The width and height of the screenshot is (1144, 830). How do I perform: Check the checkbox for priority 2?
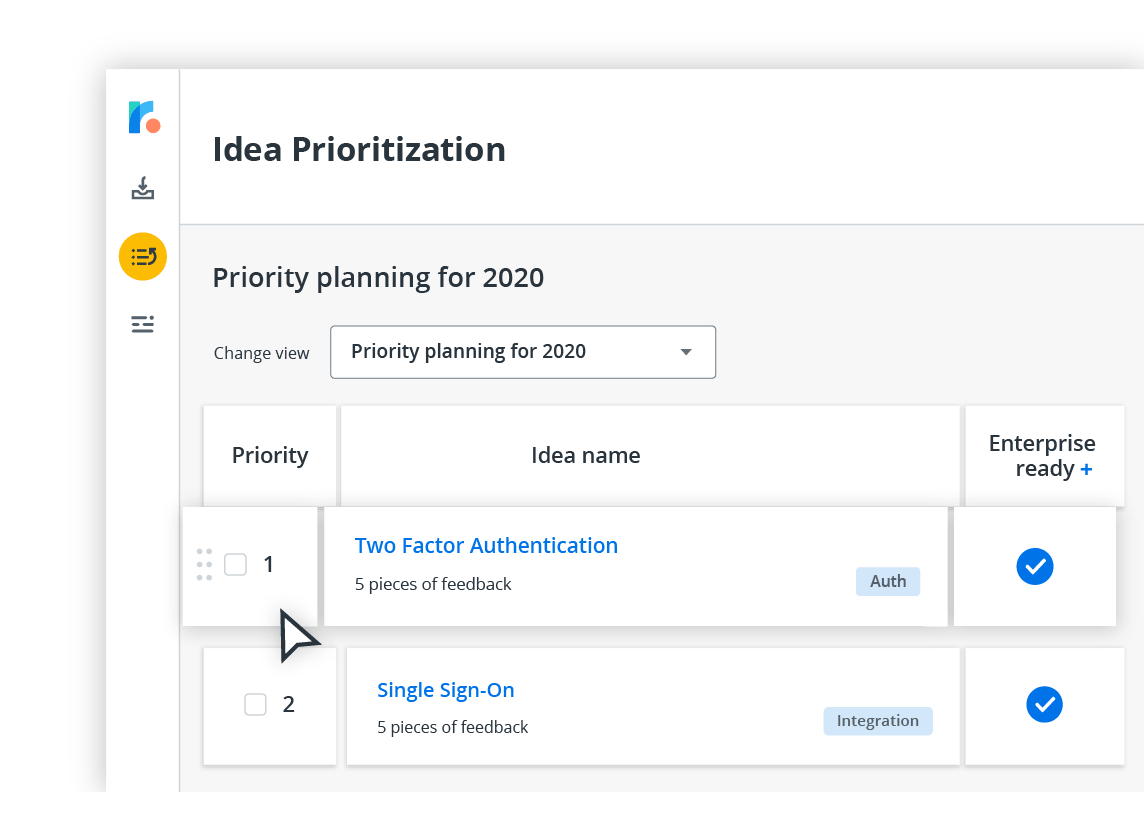256,704
